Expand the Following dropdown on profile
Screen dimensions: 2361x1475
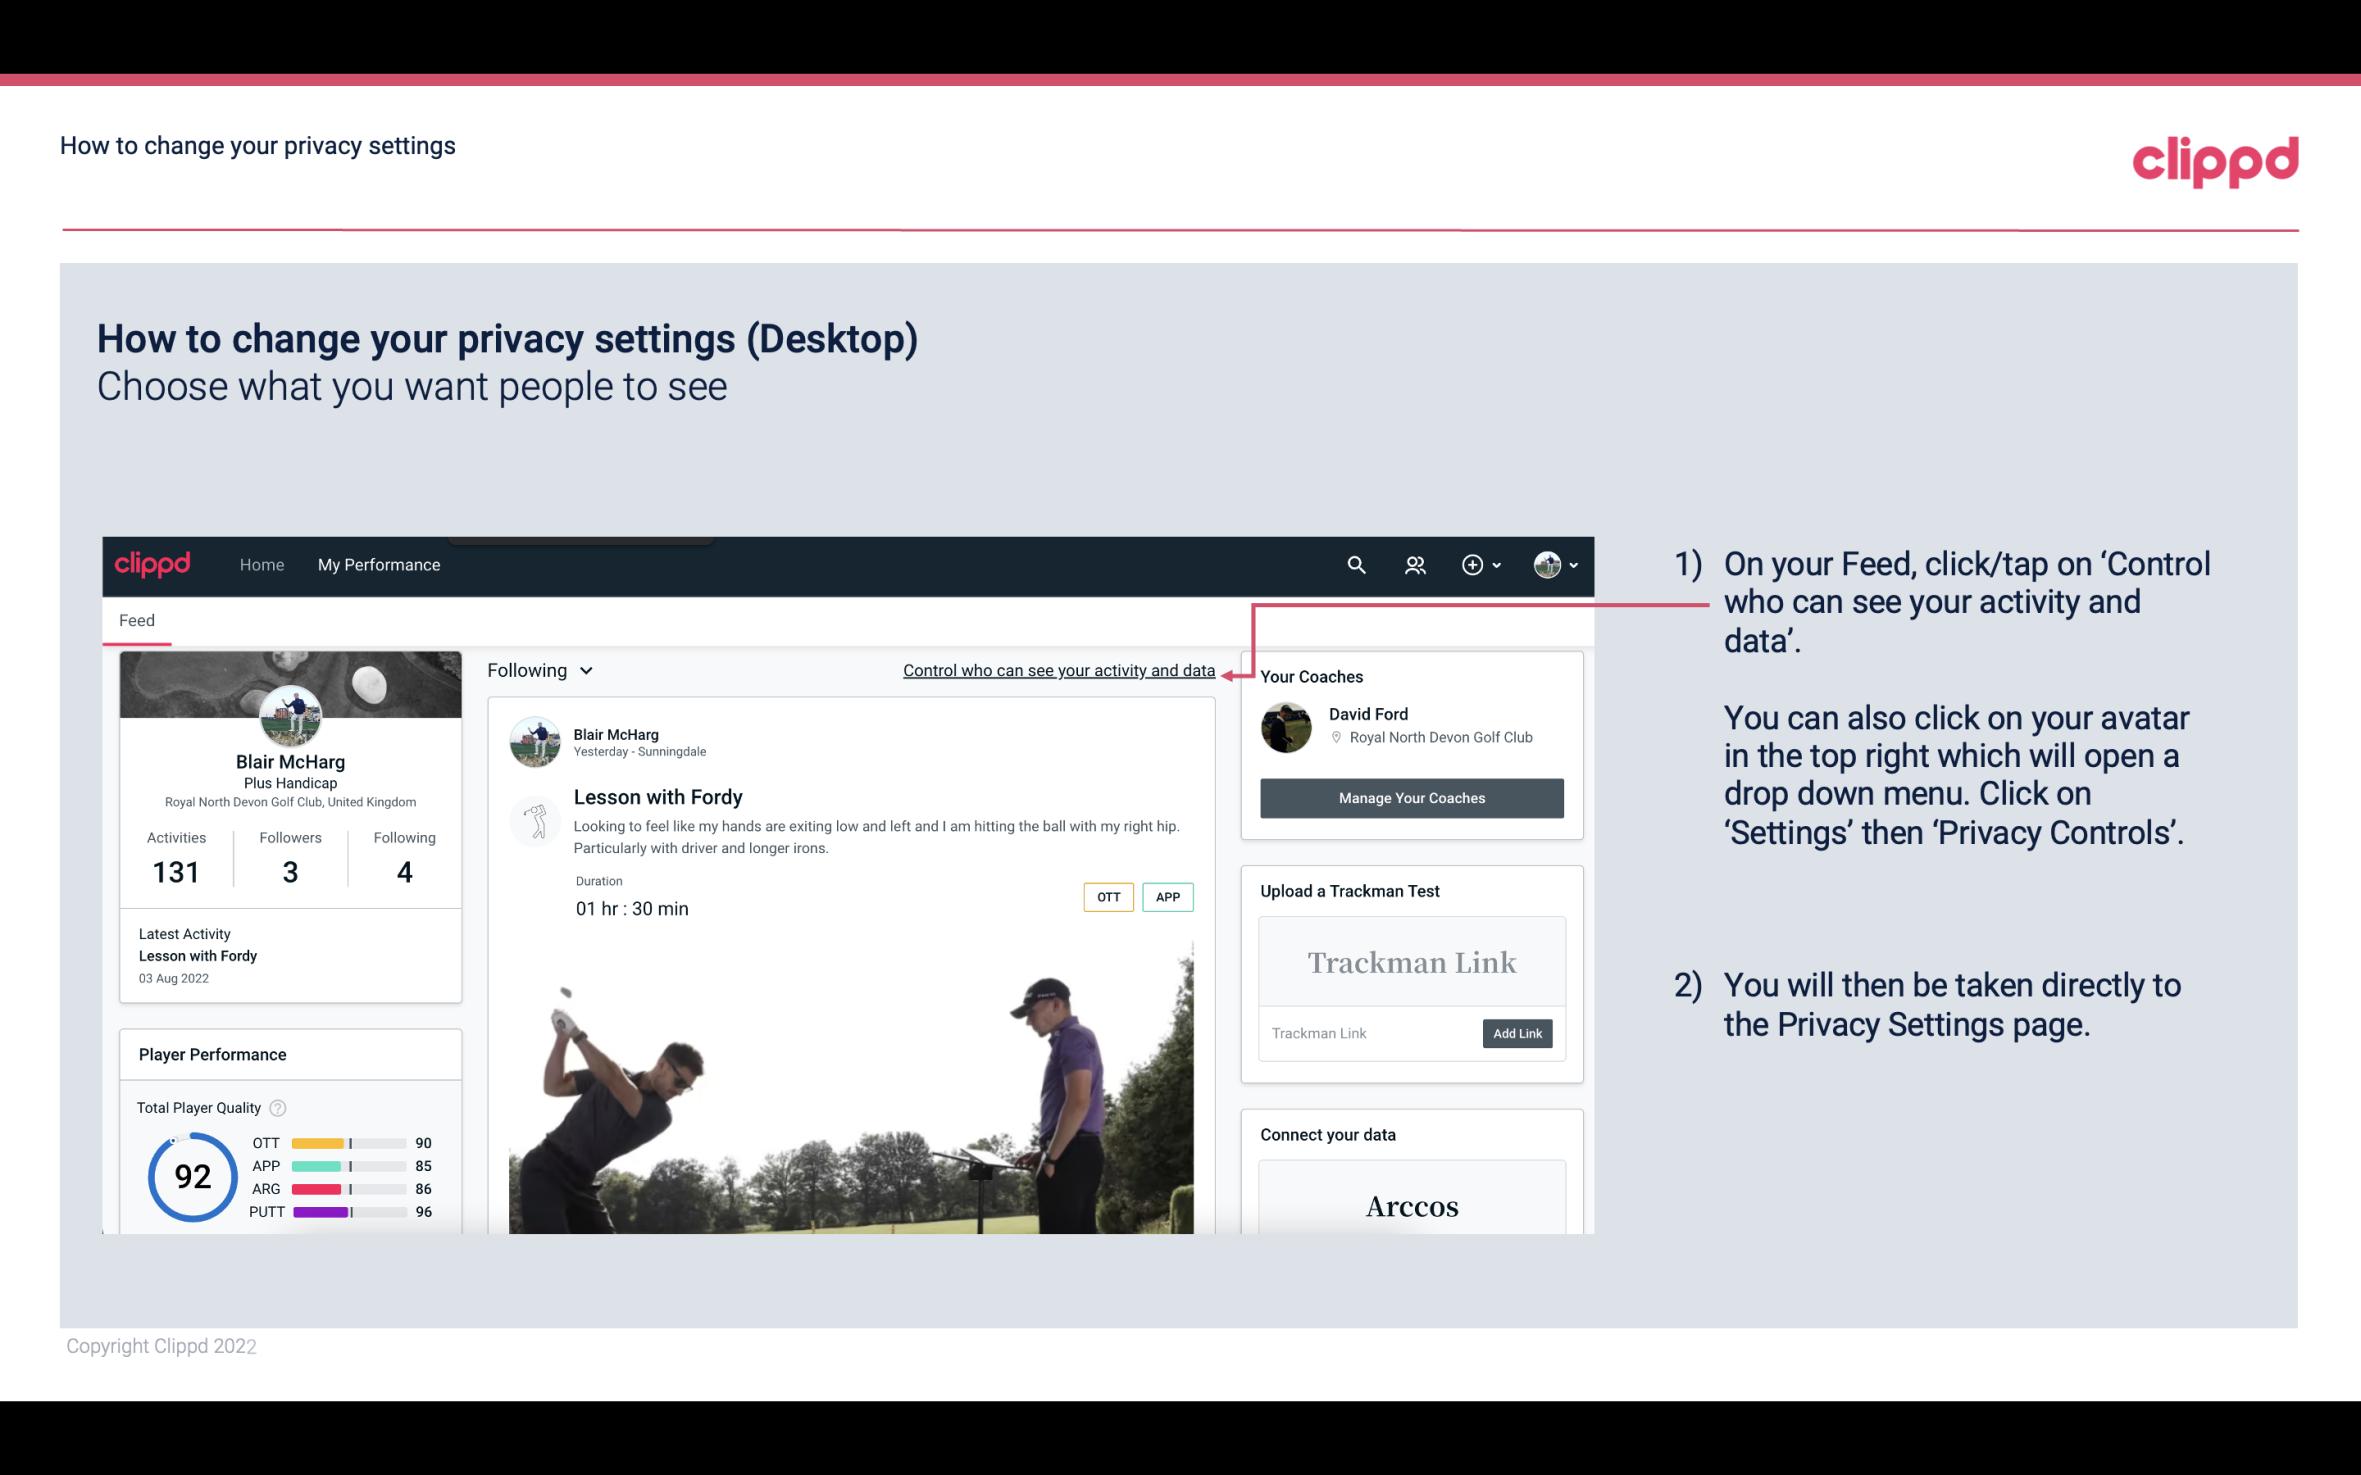tap(538, 668)
